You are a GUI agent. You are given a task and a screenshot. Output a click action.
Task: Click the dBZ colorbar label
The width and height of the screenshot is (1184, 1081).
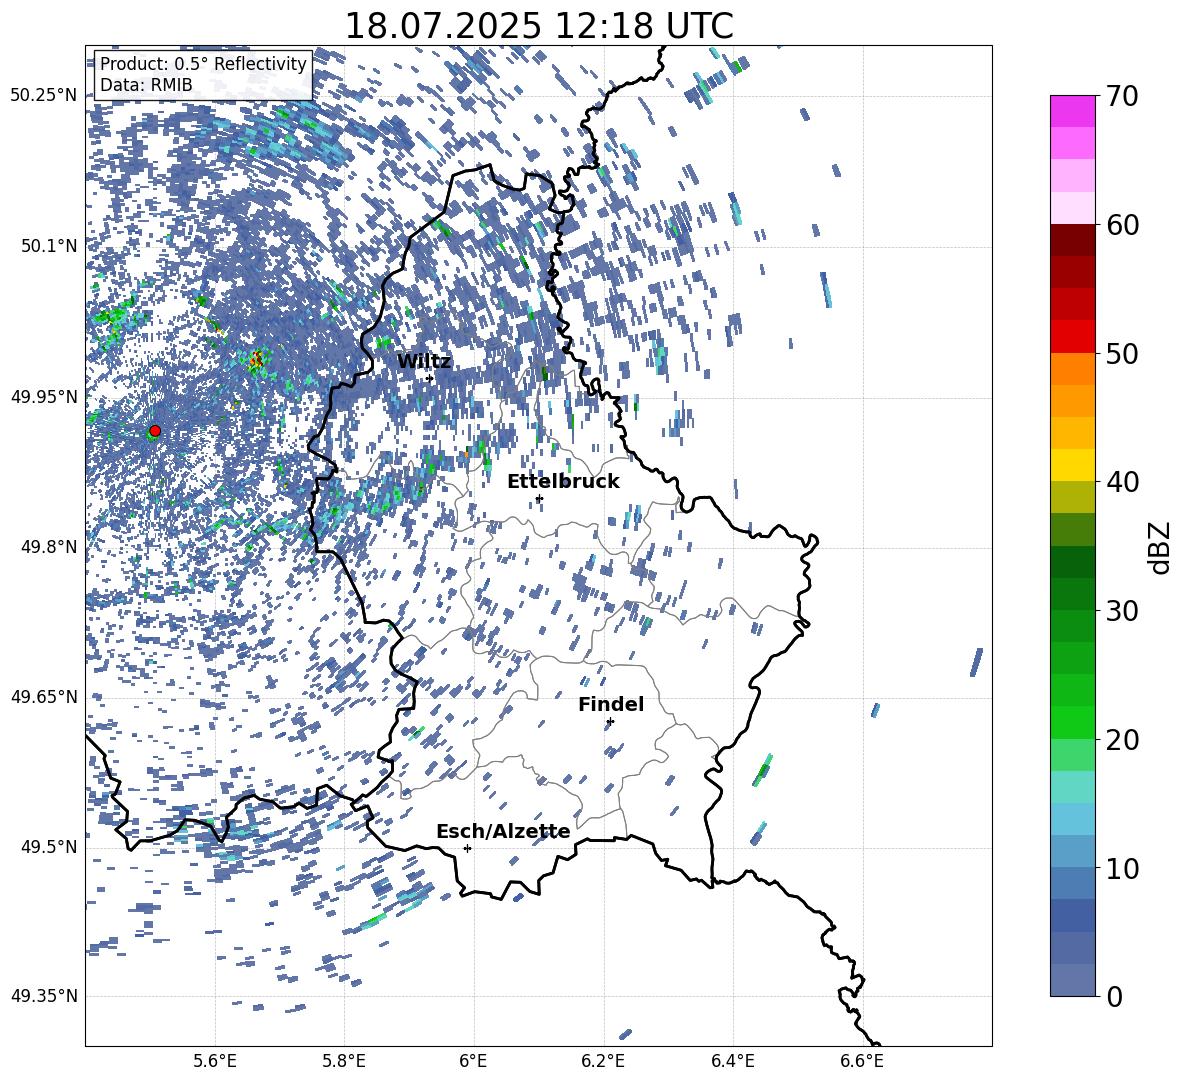(1161, 547)
